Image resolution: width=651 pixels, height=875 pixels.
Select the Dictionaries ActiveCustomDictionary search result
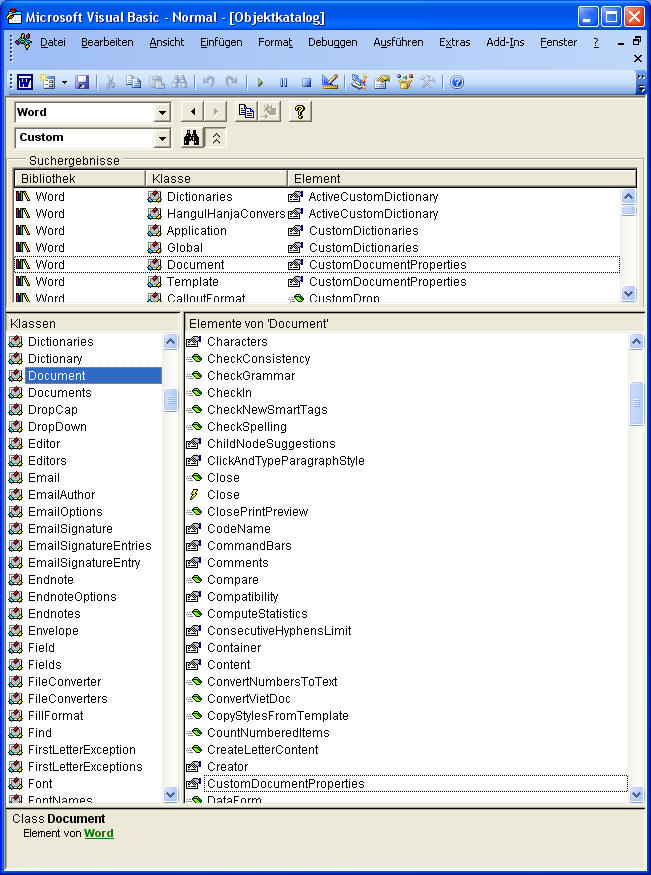(x=317, y=197)
